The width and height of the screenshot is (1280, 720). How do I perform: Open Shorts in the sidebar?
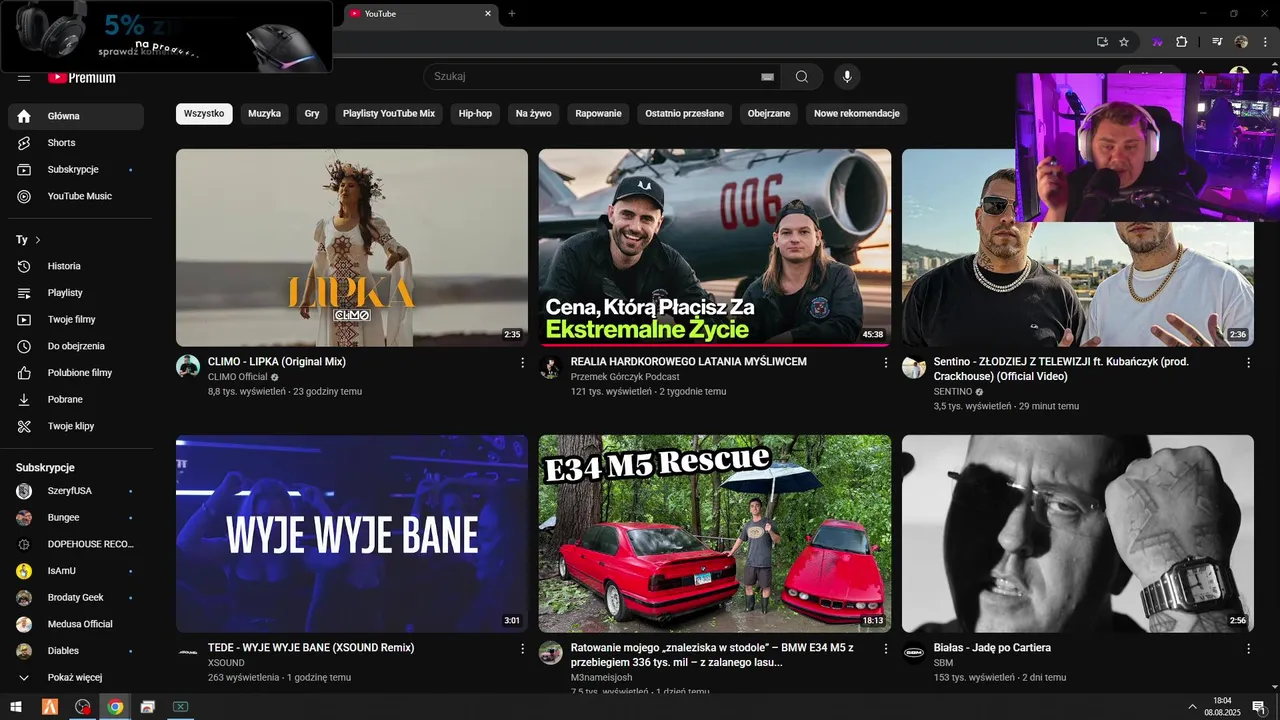pos(76,143)
